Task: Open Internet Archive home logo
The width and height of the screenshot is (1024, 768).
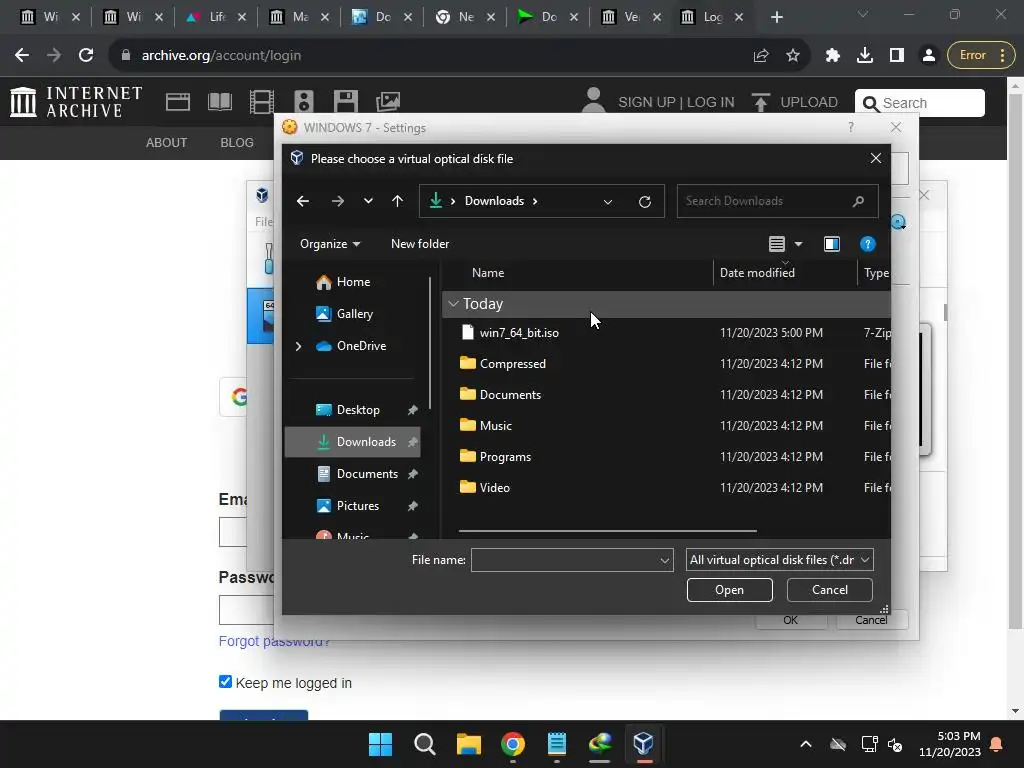Action: pyautogui.click(x=76, y=103)
